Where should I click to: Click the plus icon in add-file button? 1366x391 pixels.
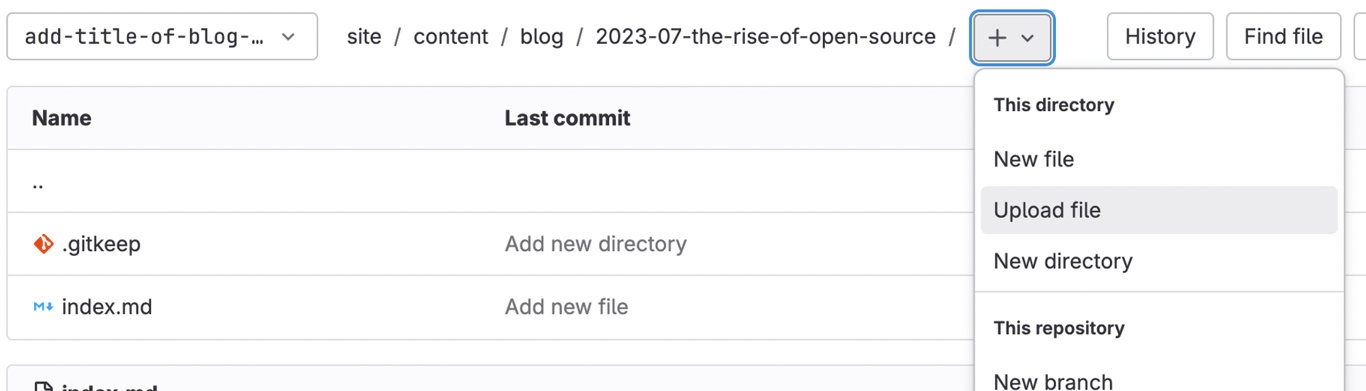click(997, 38)
